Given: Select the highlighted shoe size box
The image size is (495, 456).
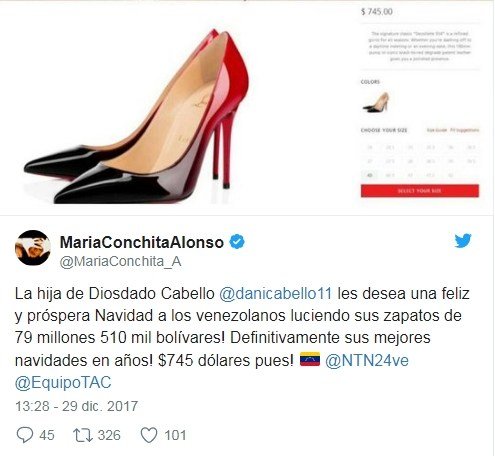Looking at the screenshot, I should point(370,175).
